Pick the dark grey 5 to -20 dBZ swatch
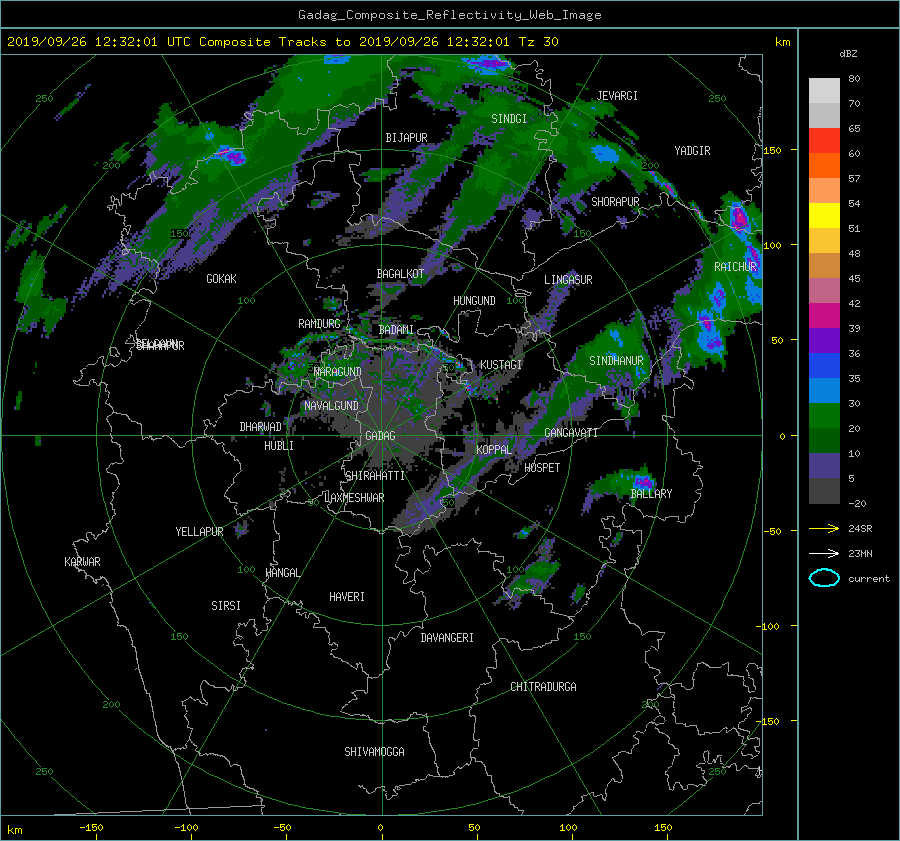This screenshot has width=900, height=841. pos(824,491)
